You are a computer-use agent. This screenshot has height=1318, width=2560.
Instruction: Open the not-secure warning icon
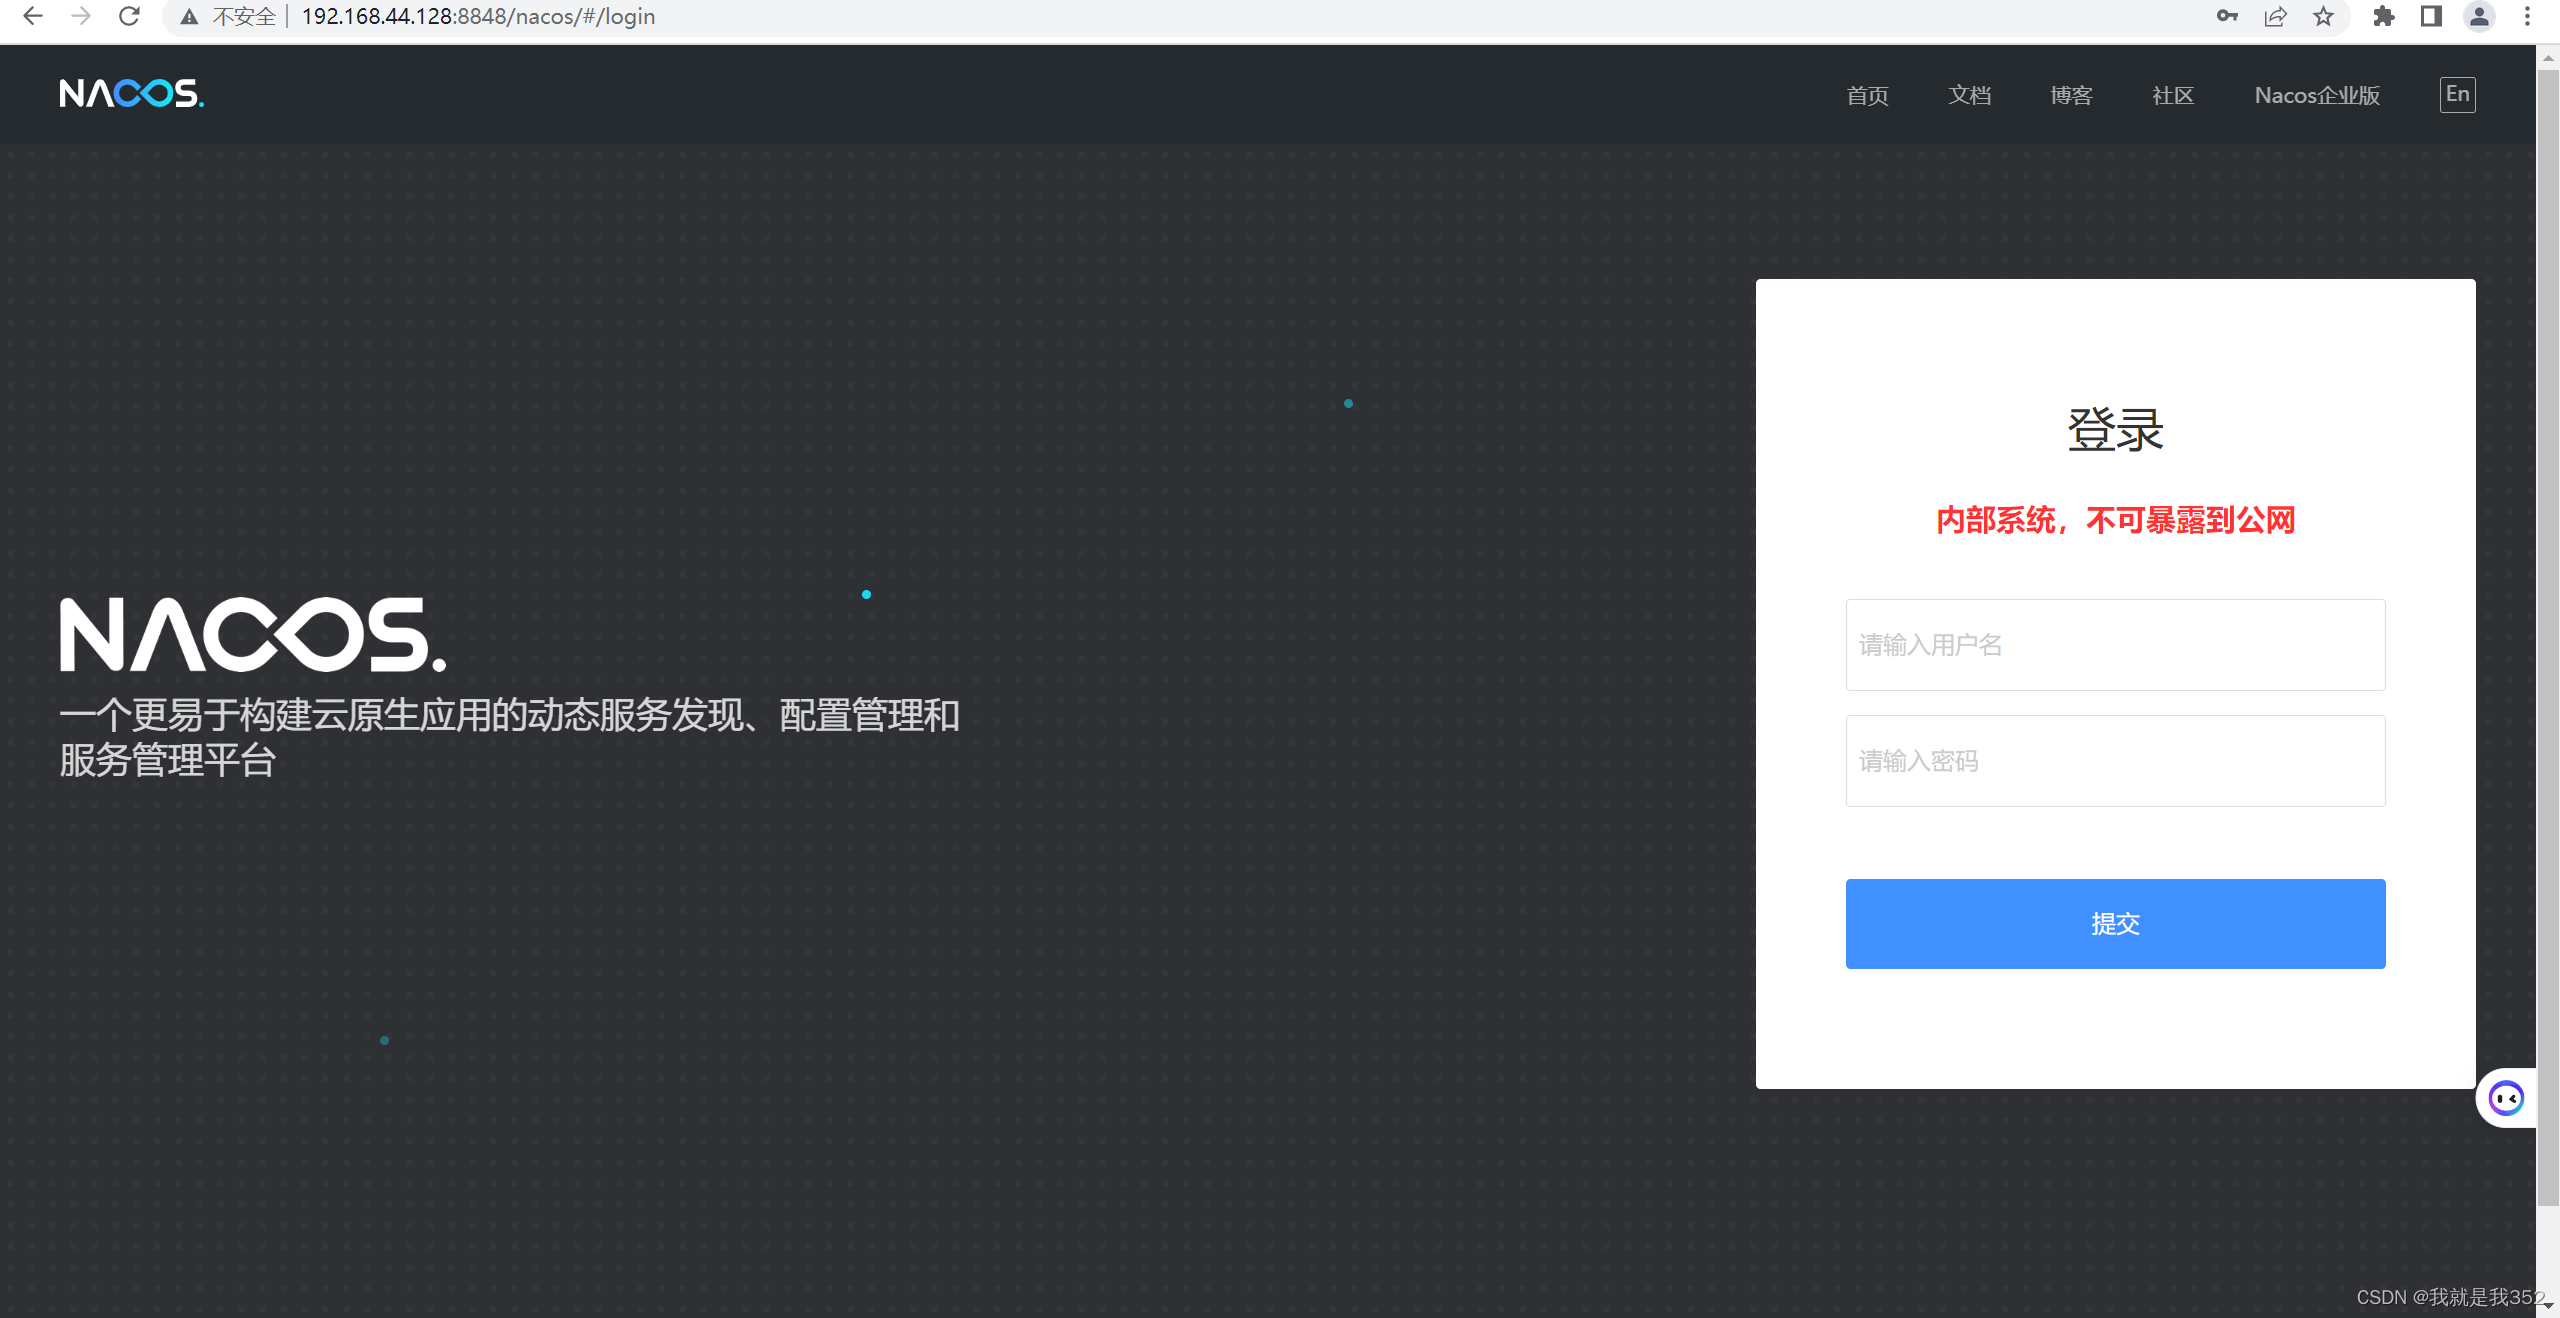(189, 17)
